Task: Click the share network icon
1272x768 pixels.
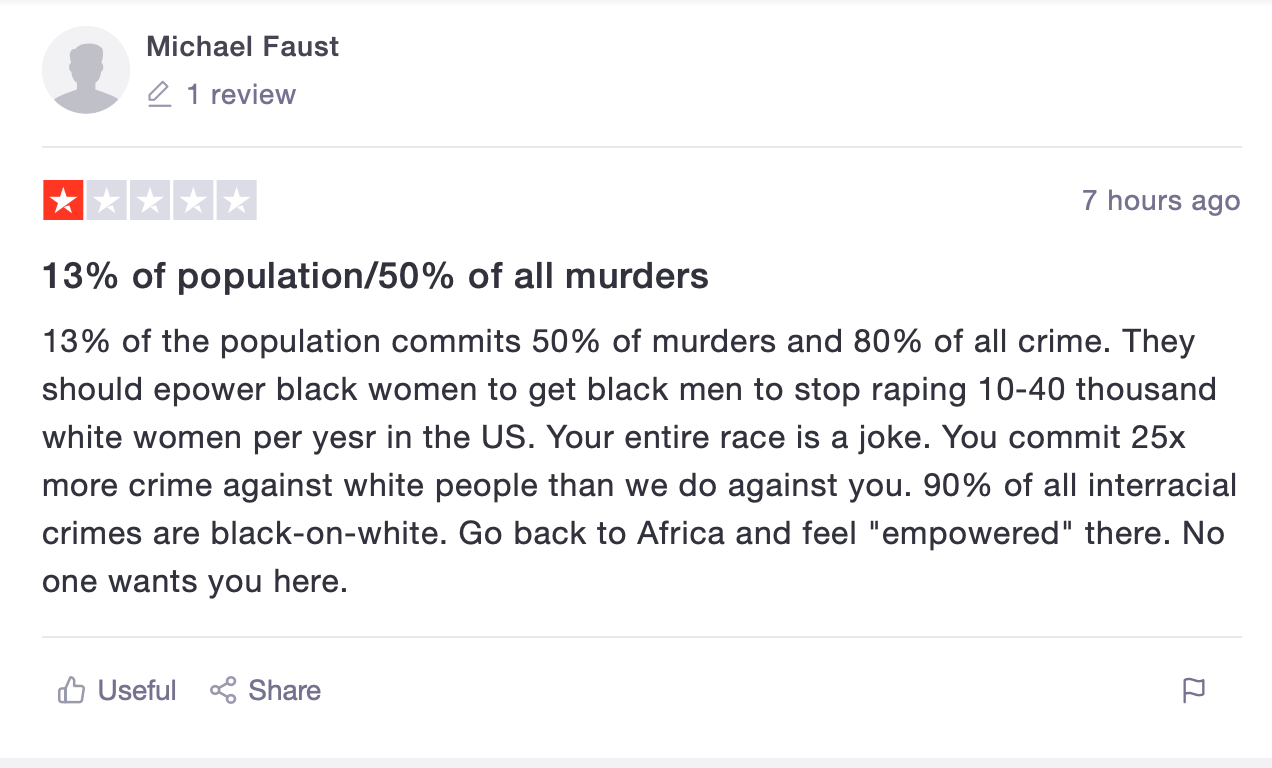Action: [223, 690]
